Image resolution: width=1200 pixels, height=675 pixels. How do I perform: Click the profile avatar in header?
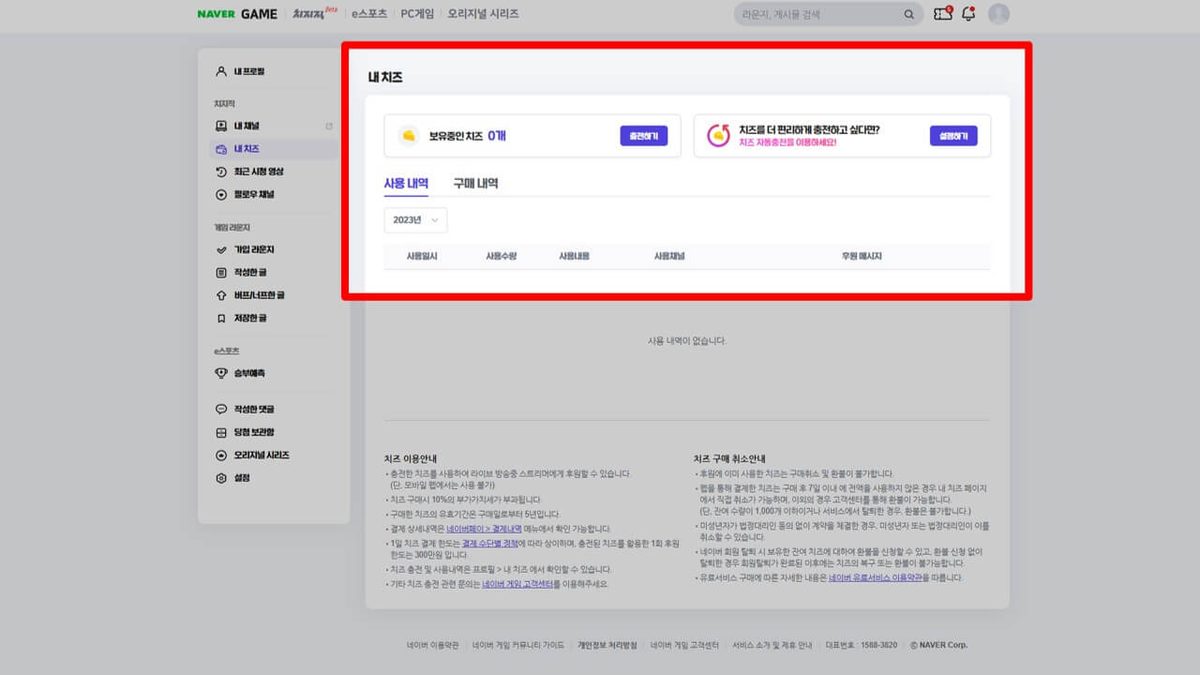click(998, 14)
